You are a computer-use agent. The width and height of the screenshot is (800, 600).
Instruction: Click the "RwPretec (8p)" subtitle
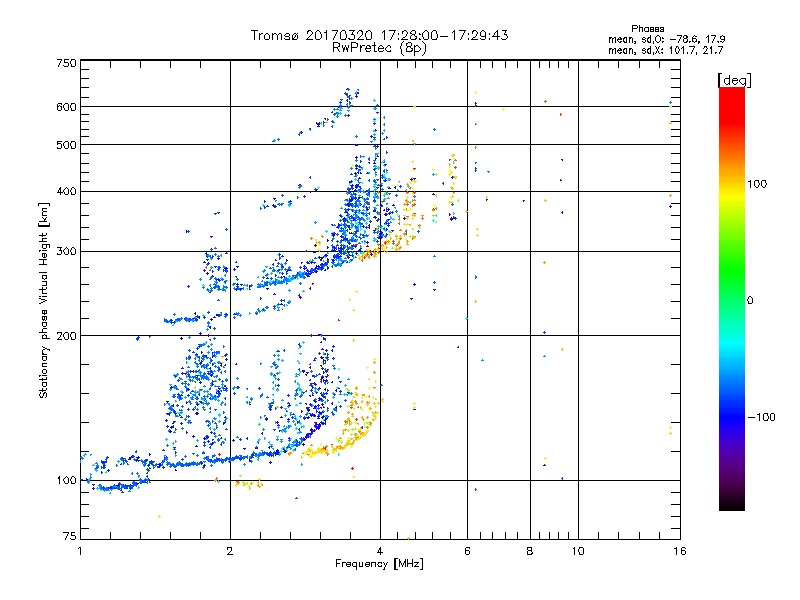(x=379, y=48)
